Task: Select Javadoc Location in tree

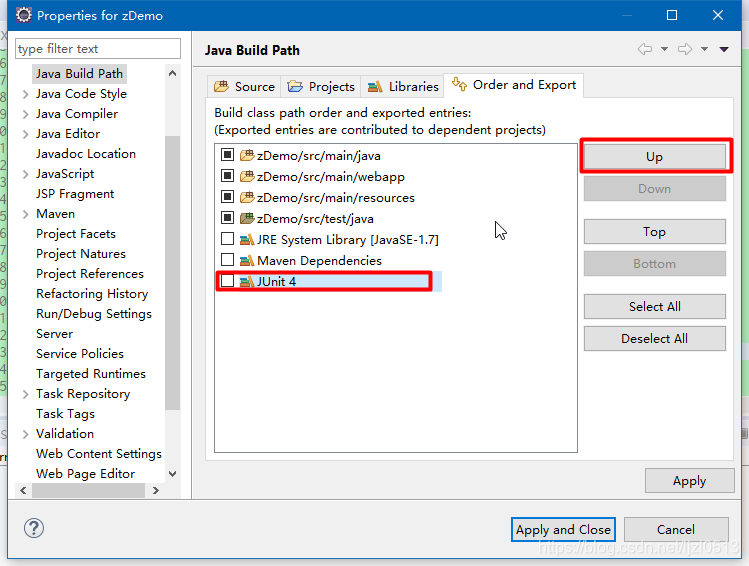Action: tap(86, 154)
